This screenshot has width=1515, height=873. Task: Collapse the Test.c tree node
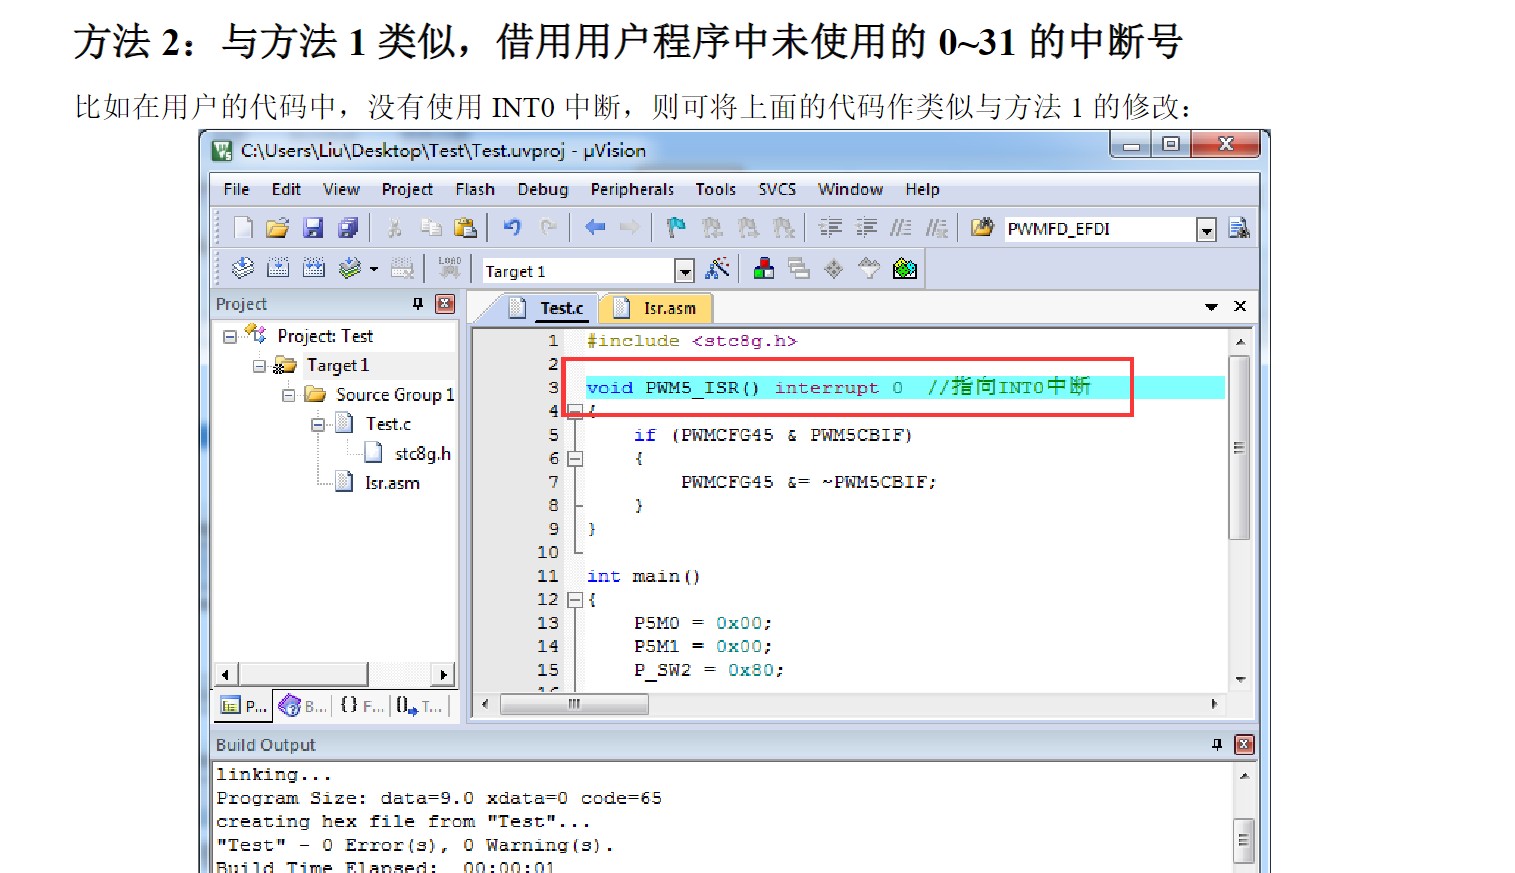pos(318,424)
